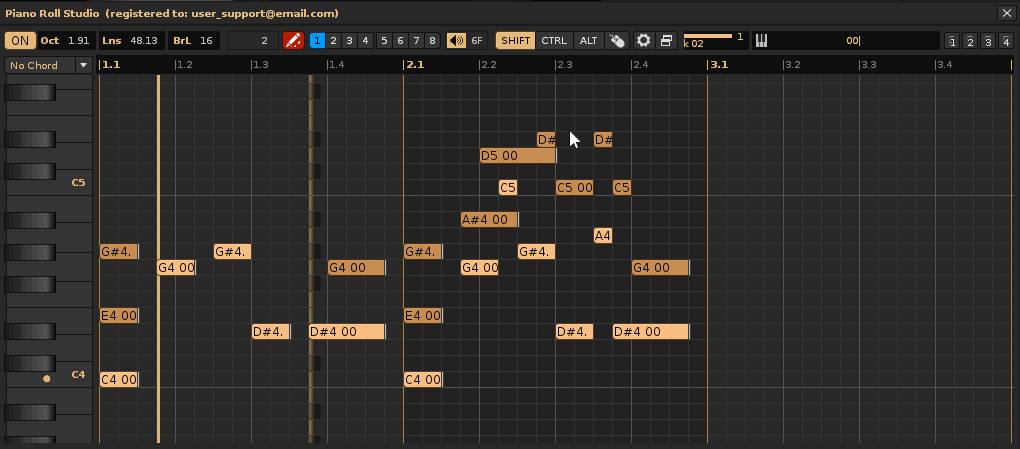Toggle the SHIFT modifier button
Image resolution: width=1020 pixels, height=449 pixels.
pos(516,41)
